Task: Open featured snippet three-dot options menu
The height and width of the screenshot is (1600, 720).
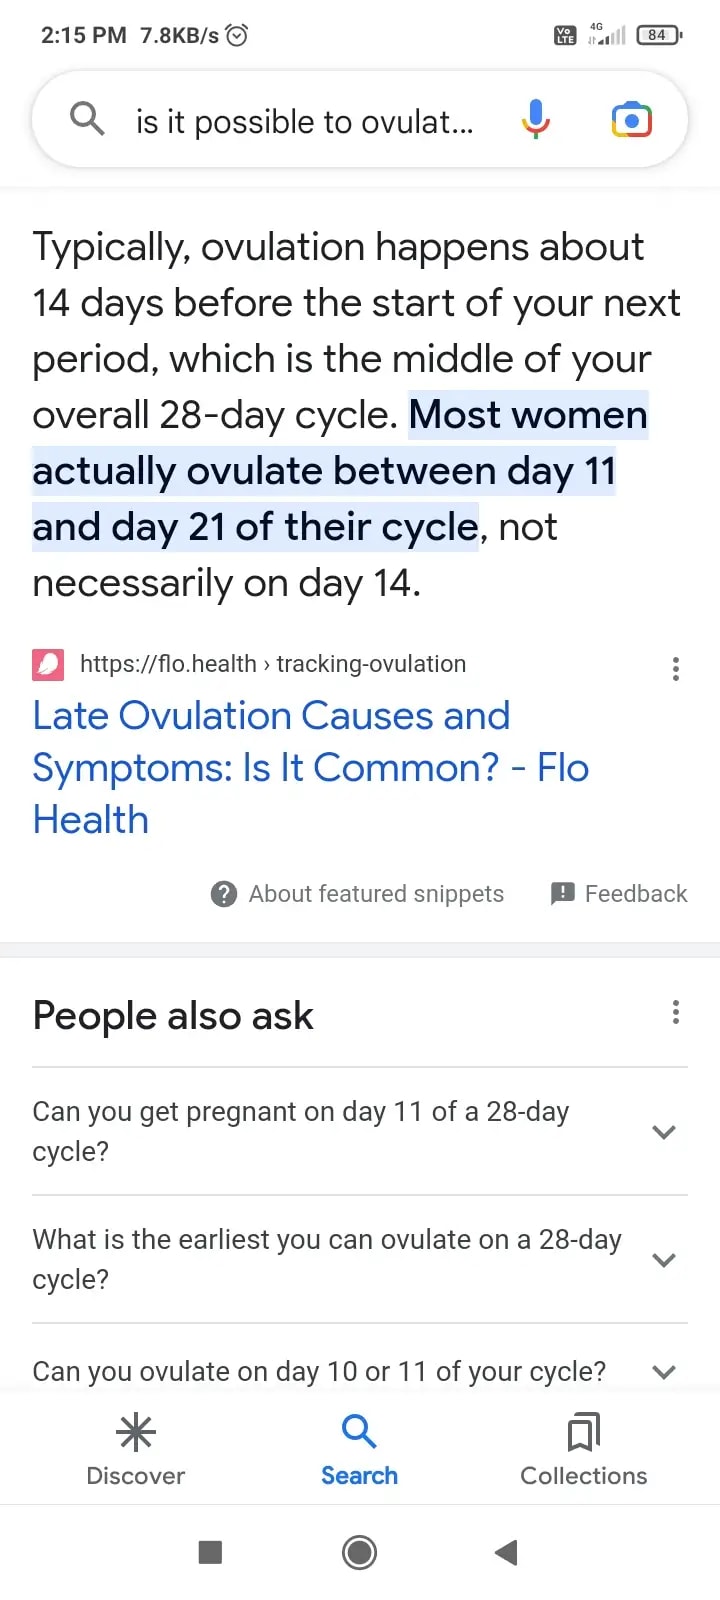Action: coord(676,669)
